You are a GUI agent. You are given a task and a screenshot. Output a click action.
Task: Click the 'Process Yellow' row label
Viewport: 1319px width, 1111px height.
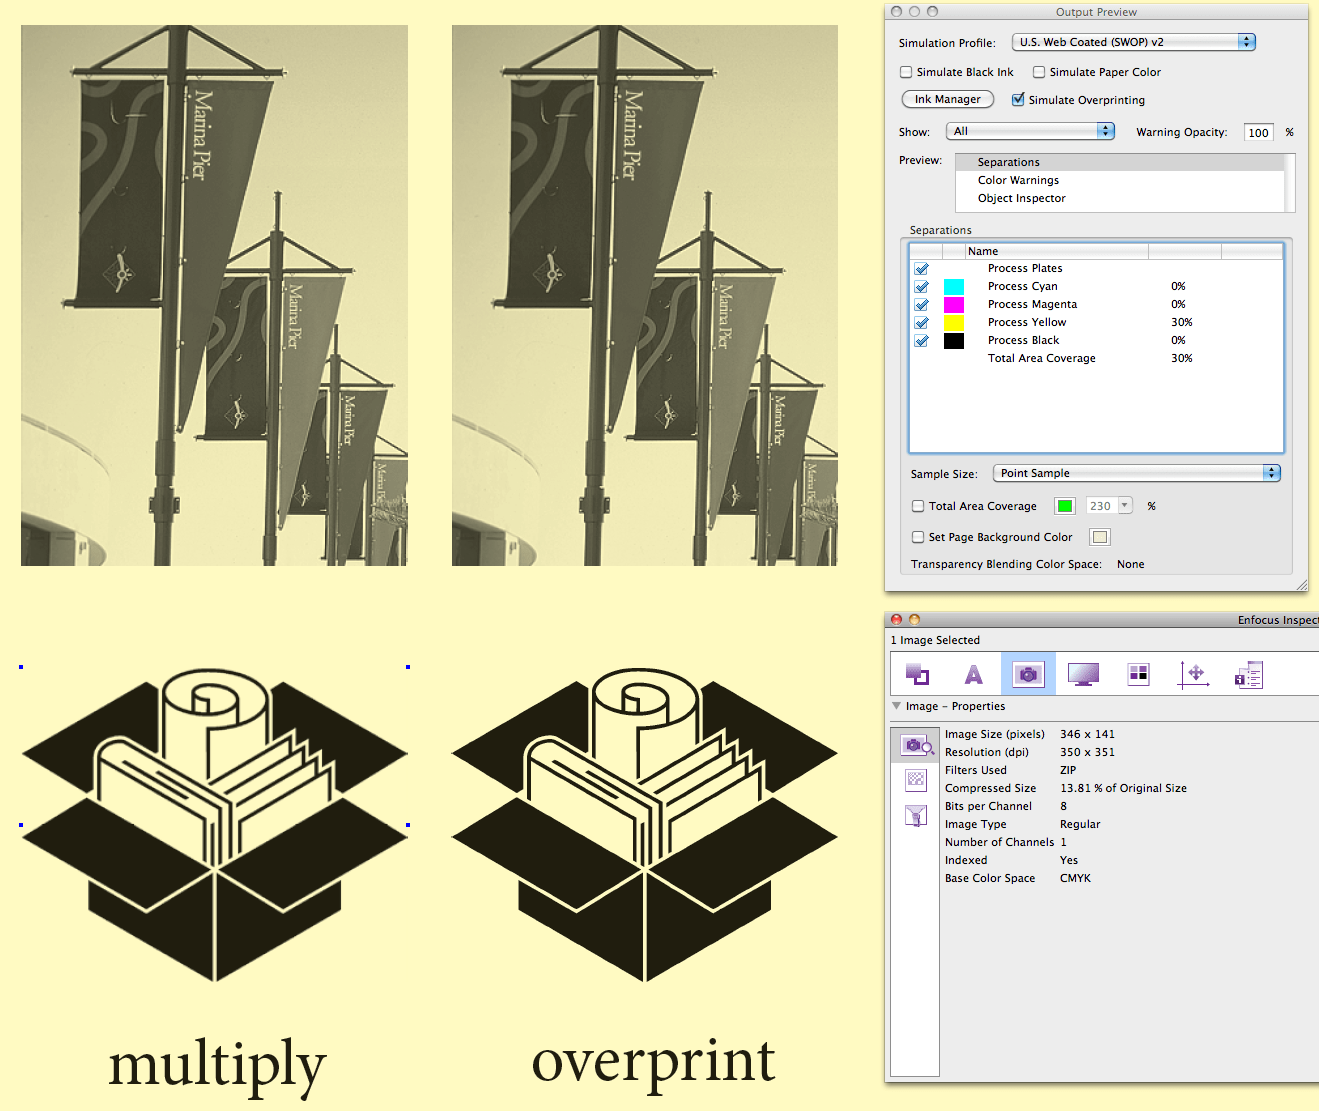[x=1027, y=322]
